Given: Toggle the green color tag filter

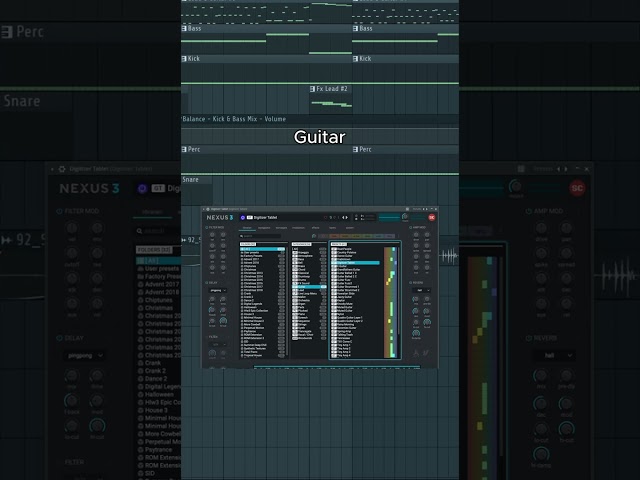Looking at the screenshot, I should pyautogui.click(x=367, y=236).
